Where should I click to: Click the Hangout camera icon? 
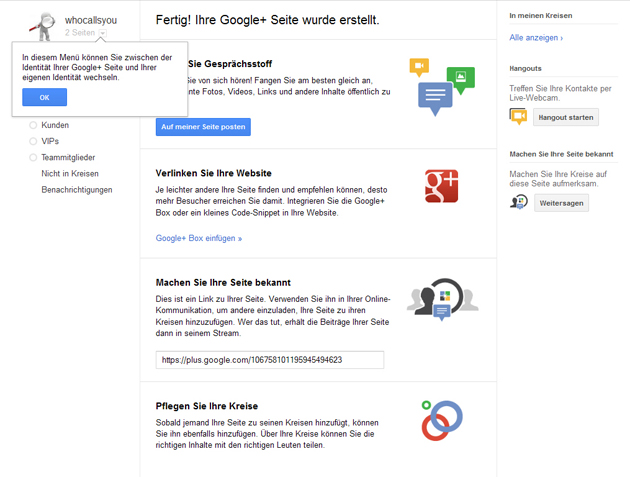coord(518,117)
